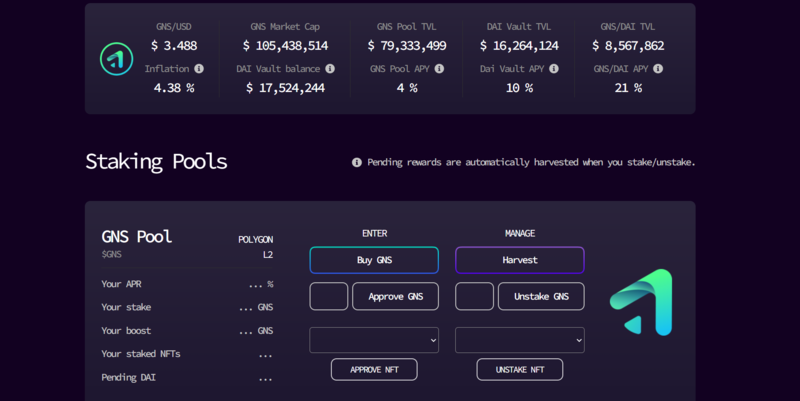Click the ENTER column heading

374,234
